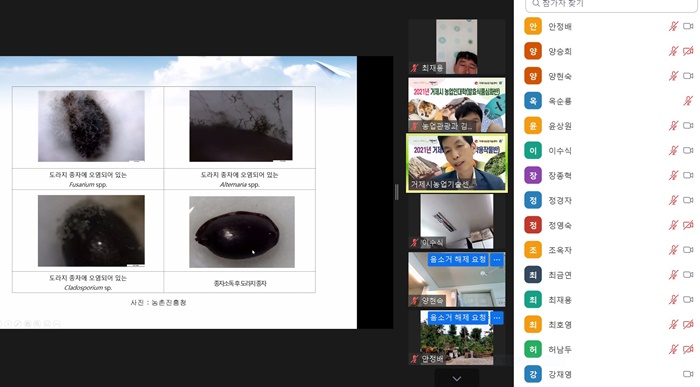The image size is (700, 387).
Task: Request unmute on 양현숙's video tile
Action: pos(458,259)
